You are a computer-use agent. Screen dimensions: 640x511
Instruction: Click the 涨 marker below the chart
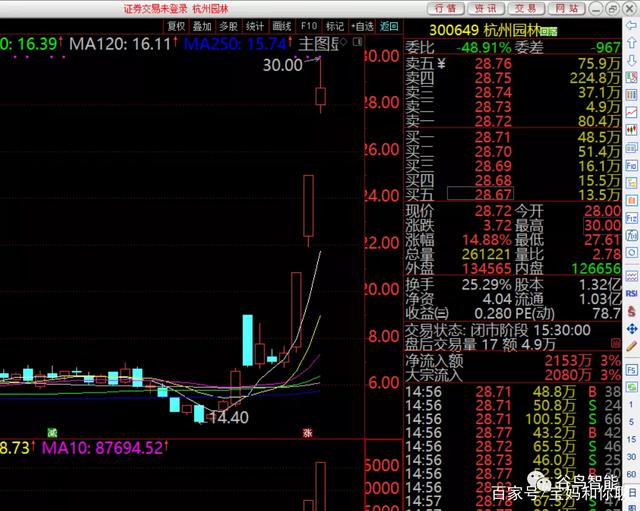click(308, 433)
